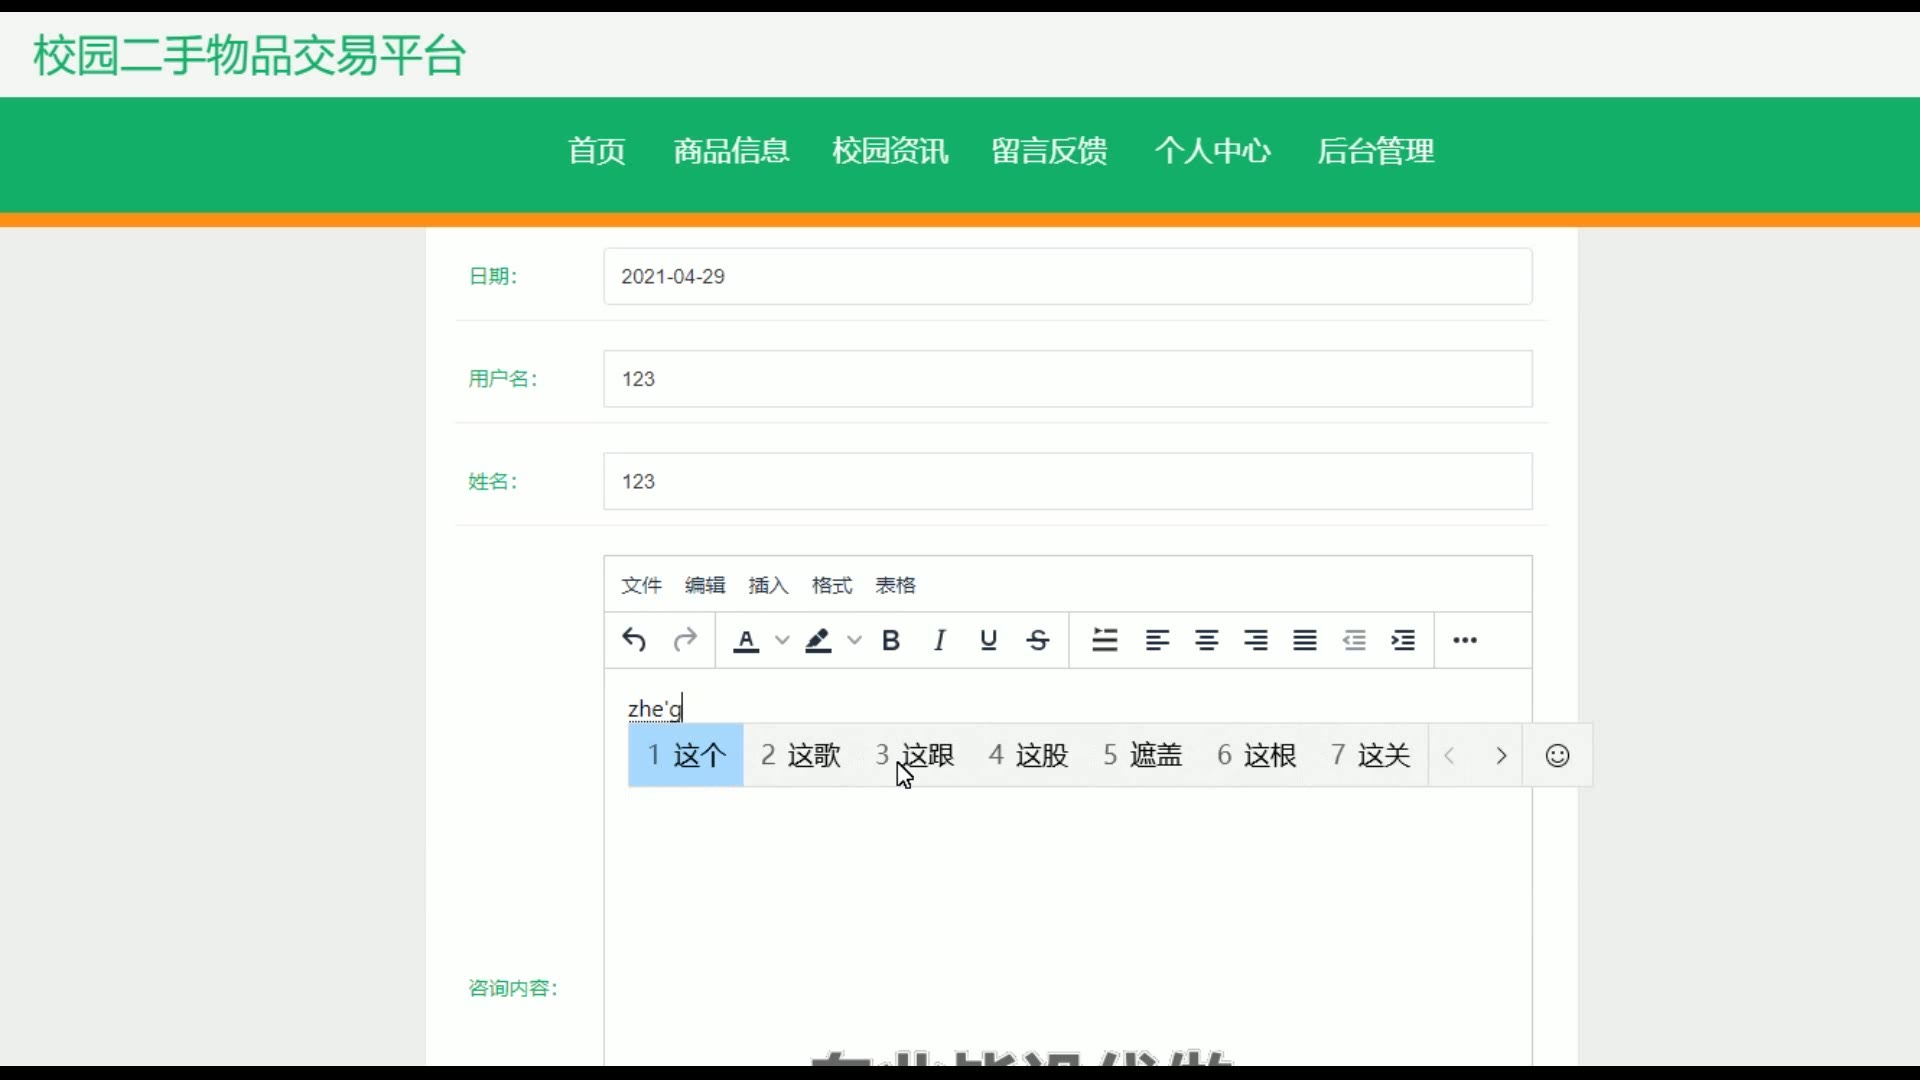Go to 首页 in the navigation bar

coord(597,151)
